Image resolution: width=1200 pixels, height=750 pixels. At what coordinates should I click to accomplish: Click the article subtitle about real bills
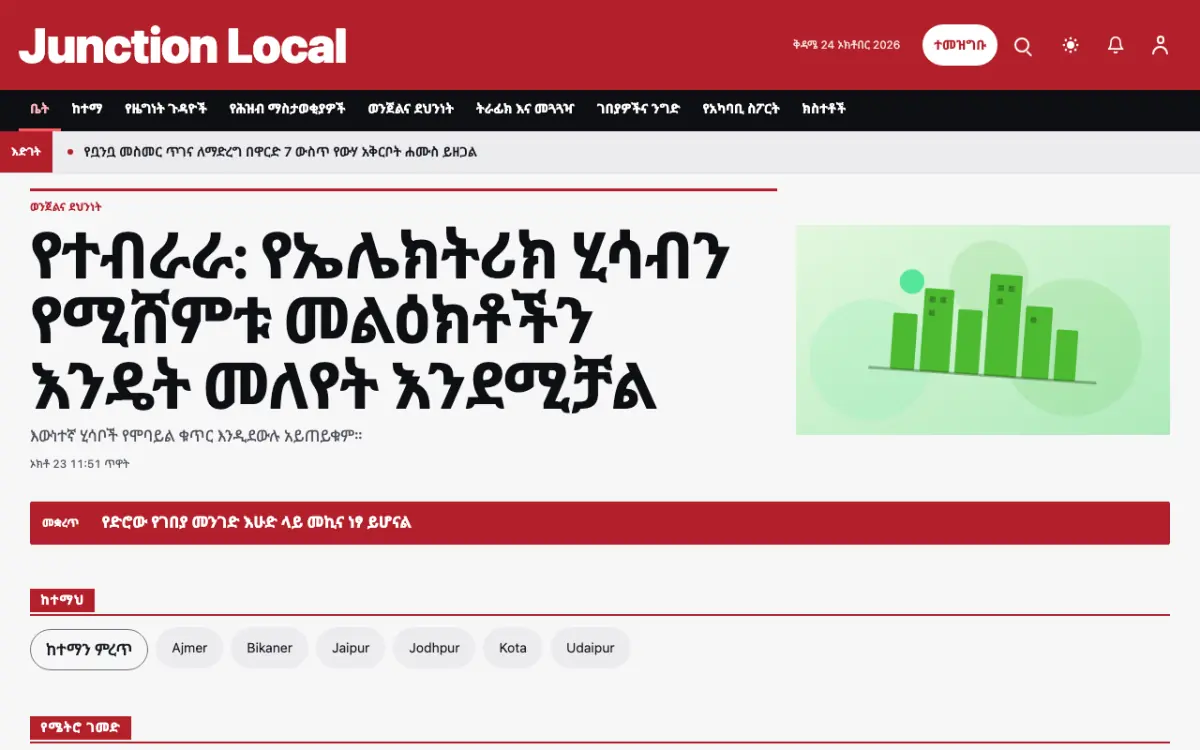pos(196,436)
